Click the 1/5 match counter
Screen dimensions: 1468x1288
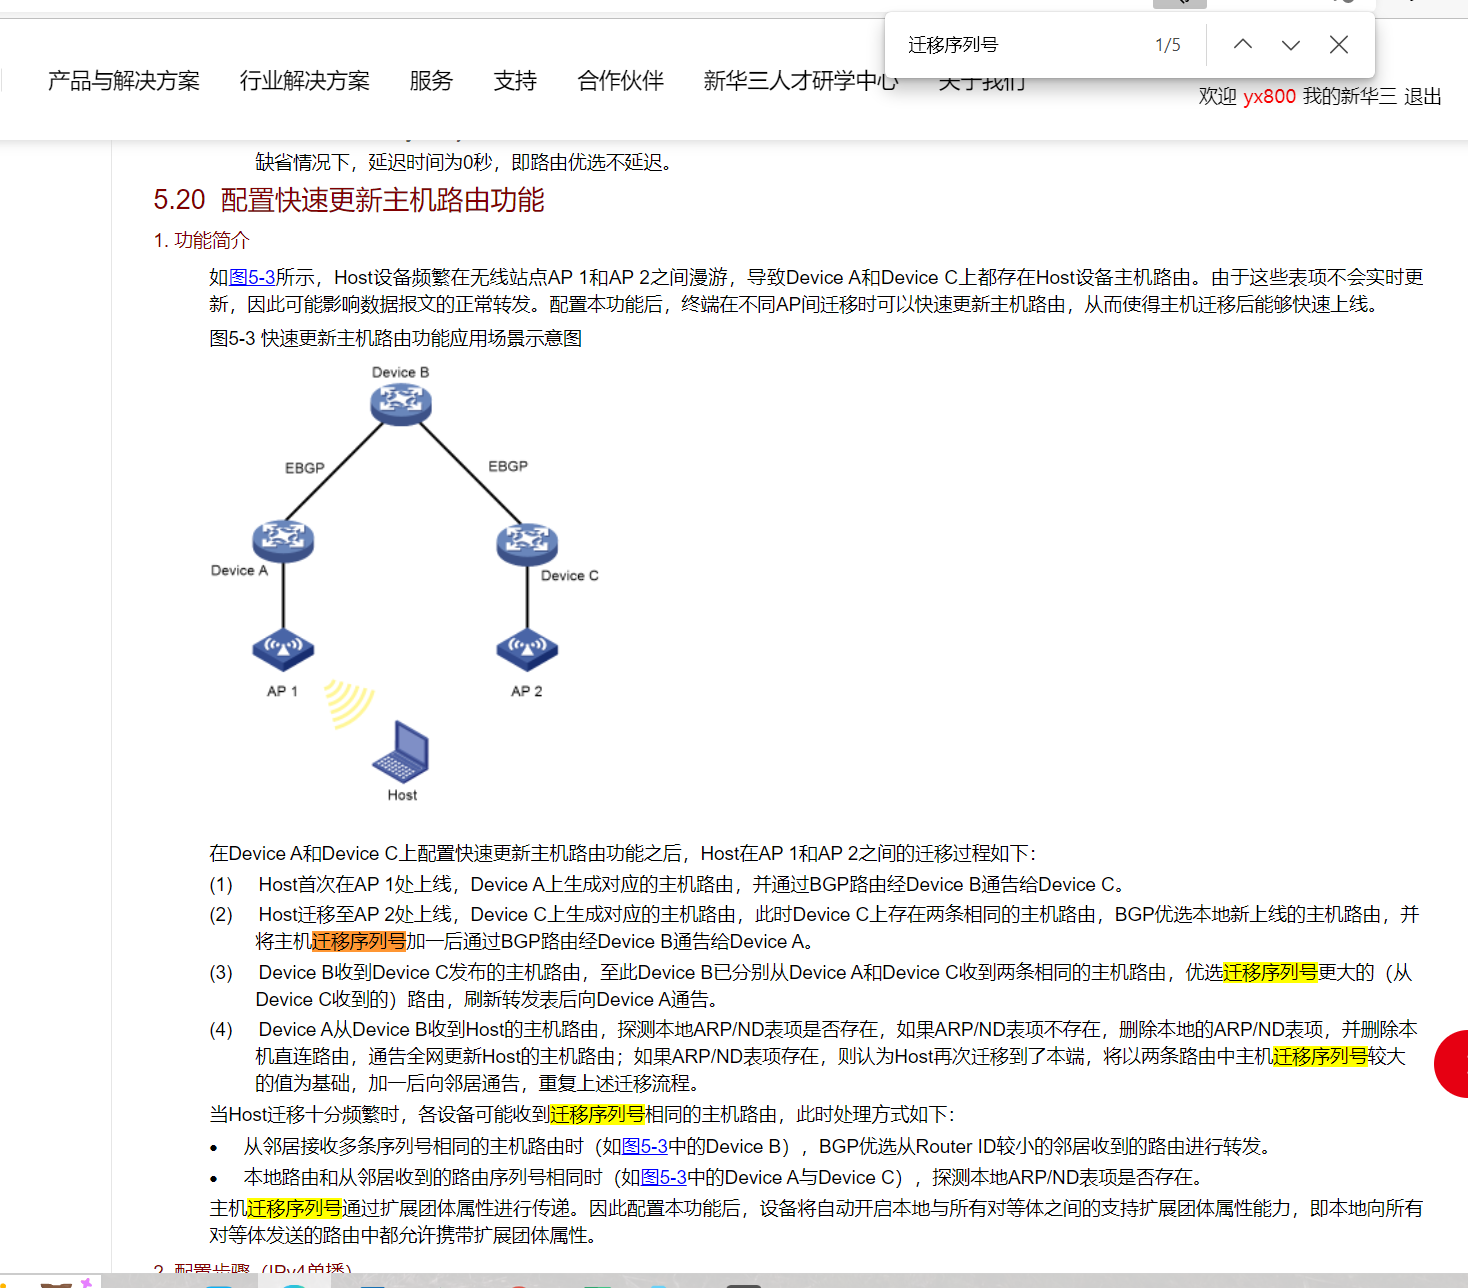coord(1168,45)
